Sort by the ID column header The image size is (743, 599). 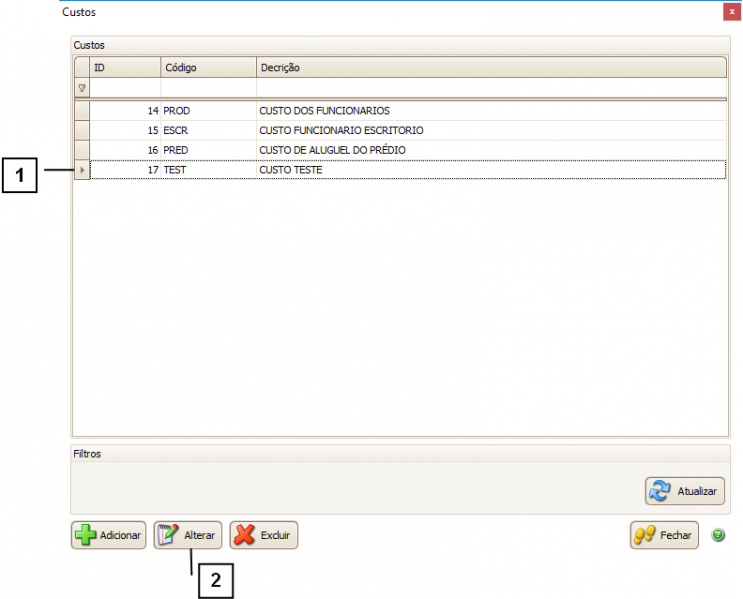pyautogui.click(x=125, y=68)
